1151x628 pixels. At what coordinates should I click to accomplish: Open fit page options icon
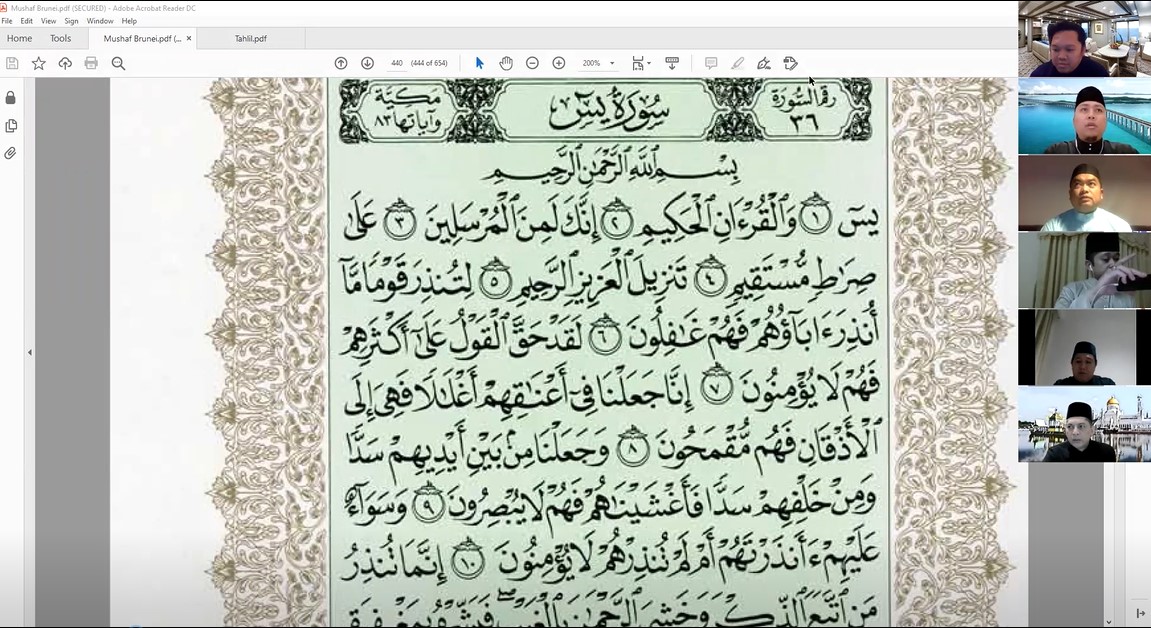pyautogui.click(x=638, y=63)
